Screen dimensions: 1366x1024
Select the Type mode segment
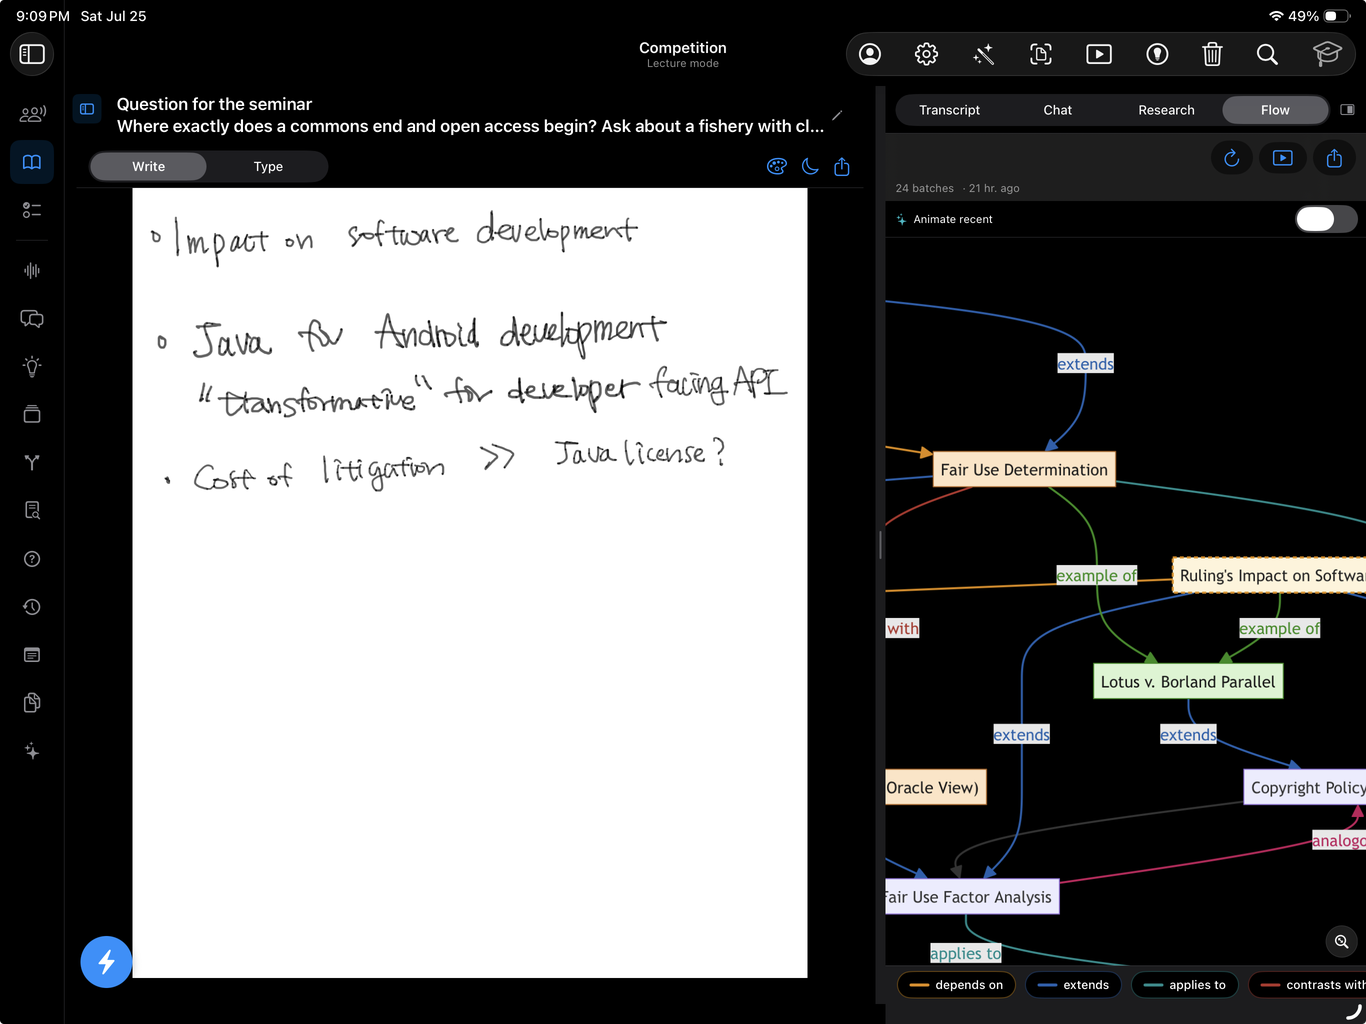point(268,167)
